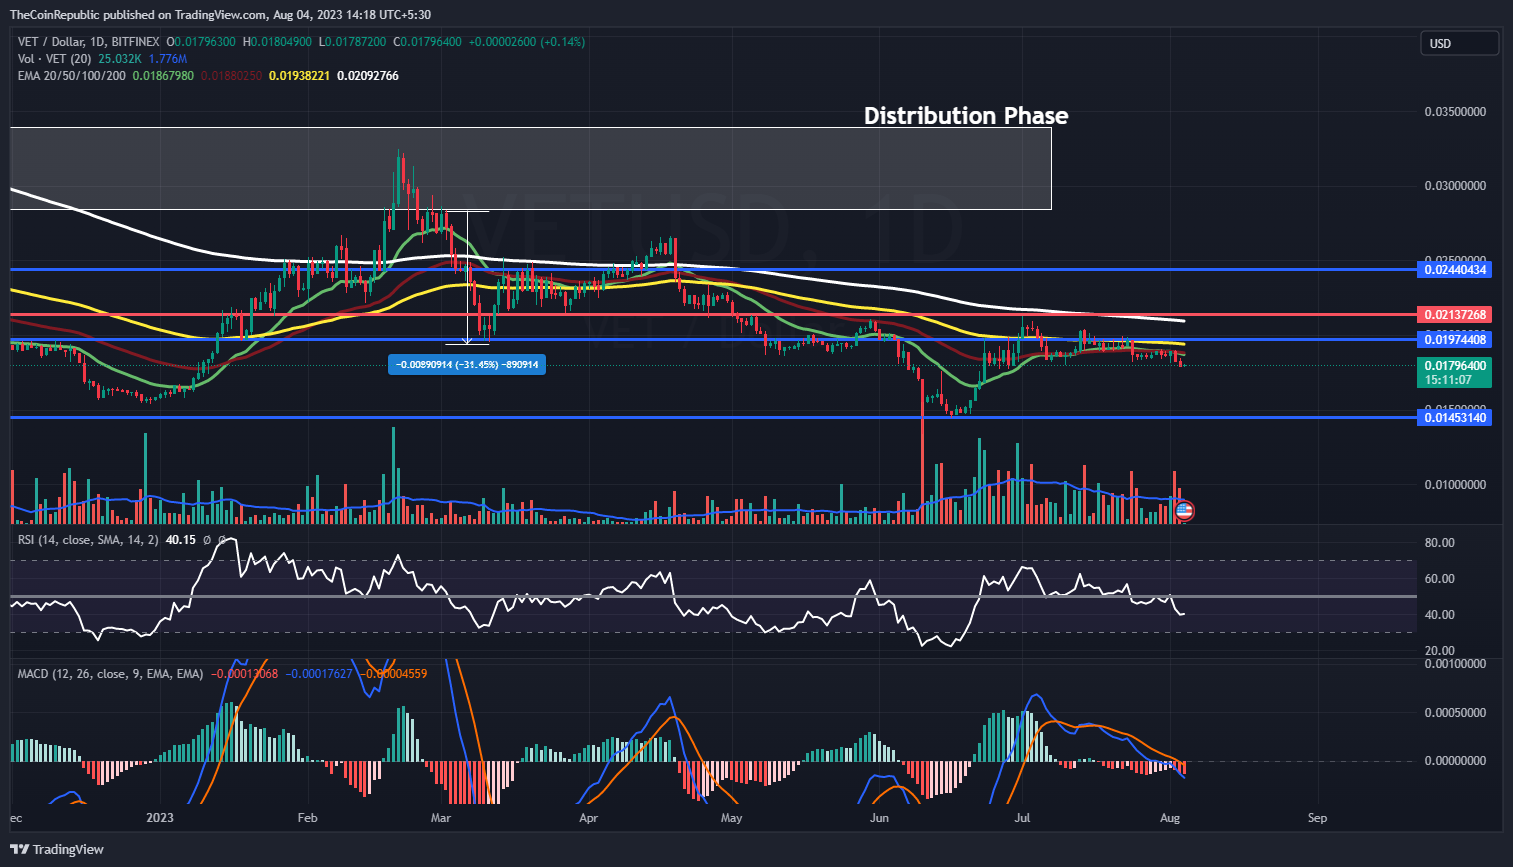This screenshot has width=1513, height=867.
Task: Click the dark red EMA 50 value 0.01880250
Action: [x=231, y=76]
